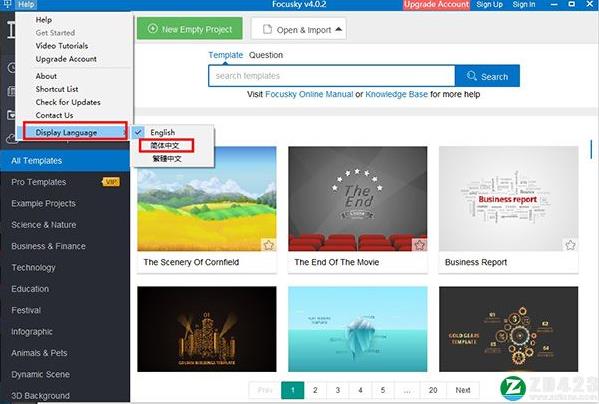Image resolution: width=599 pixels, height=404 pixels.
Task: Switch to the Question tab
Action: click(x=266, y=55)
